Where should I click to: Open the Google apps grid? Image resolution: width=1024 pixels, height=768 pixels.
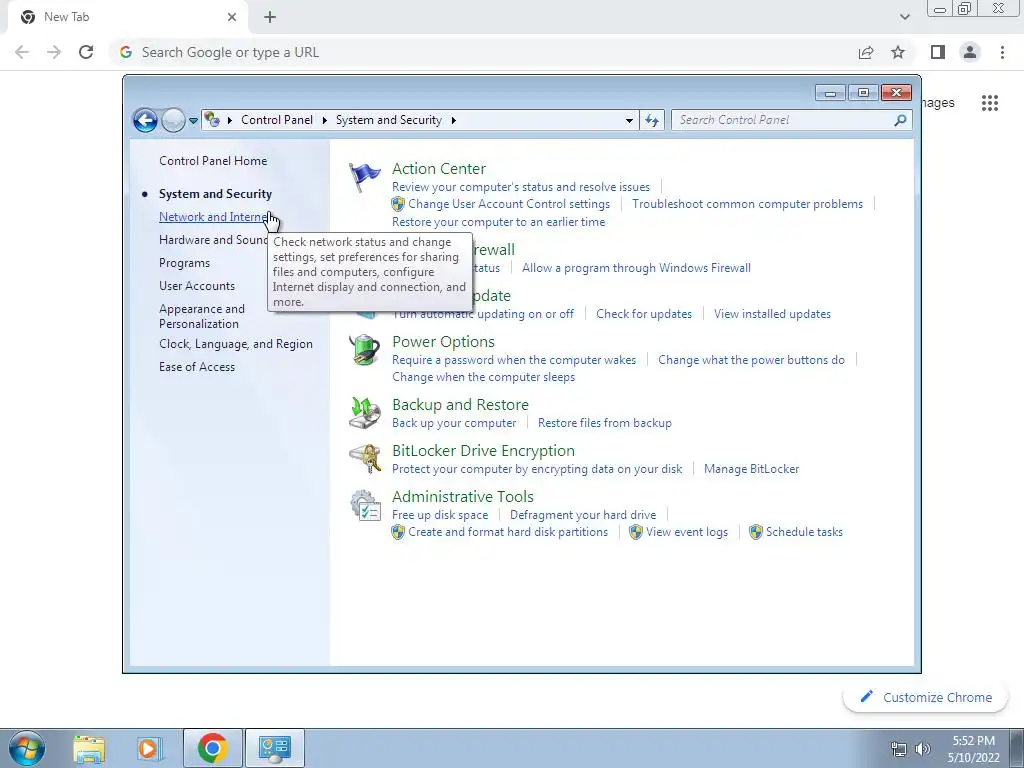click(990, 103)
